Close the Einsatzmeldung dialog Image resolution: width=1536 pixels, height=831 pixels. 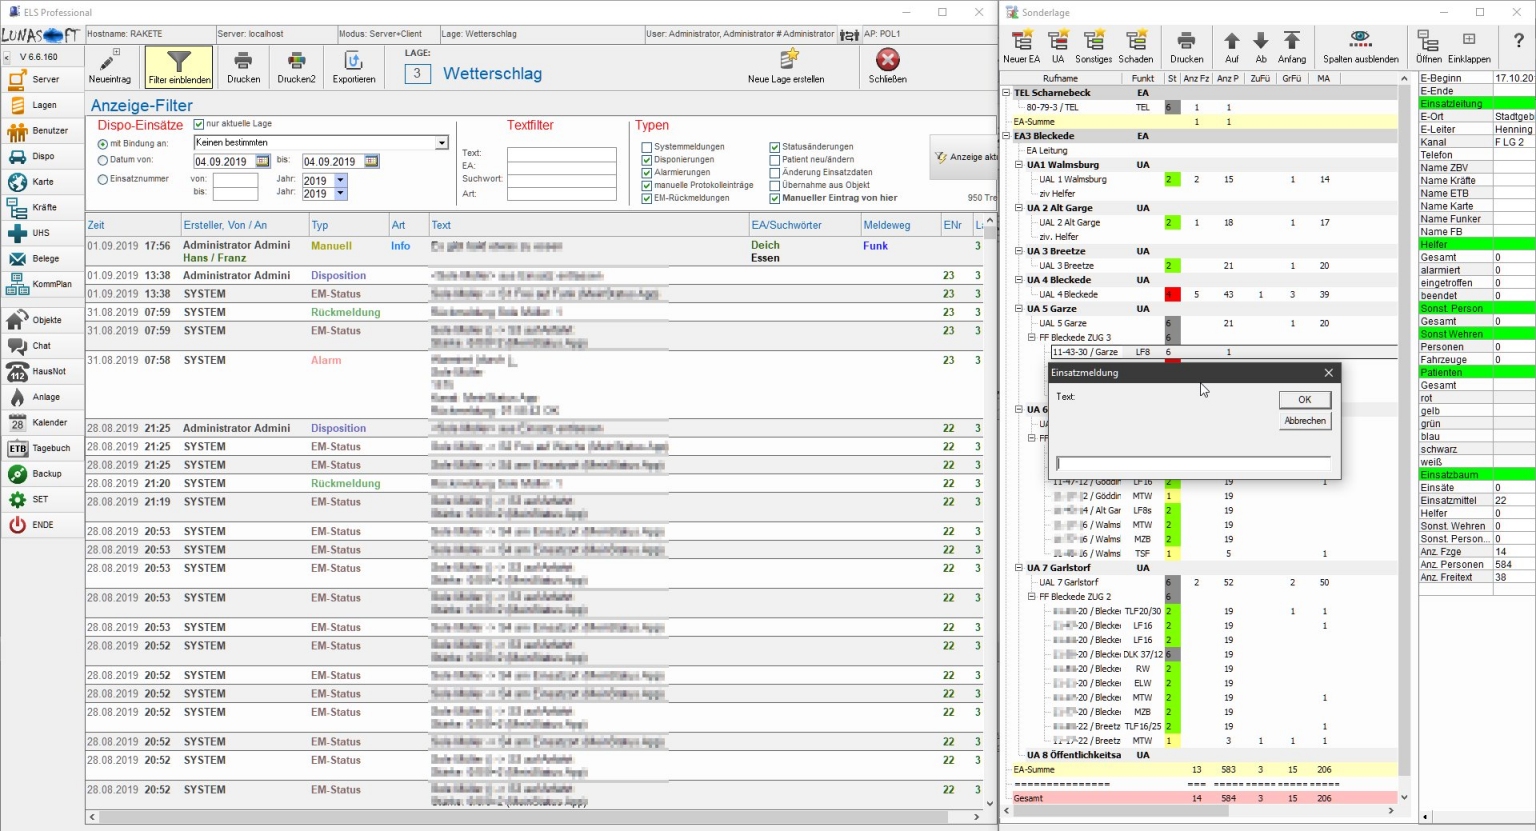pyautogui.click(x=1328, y=373)
